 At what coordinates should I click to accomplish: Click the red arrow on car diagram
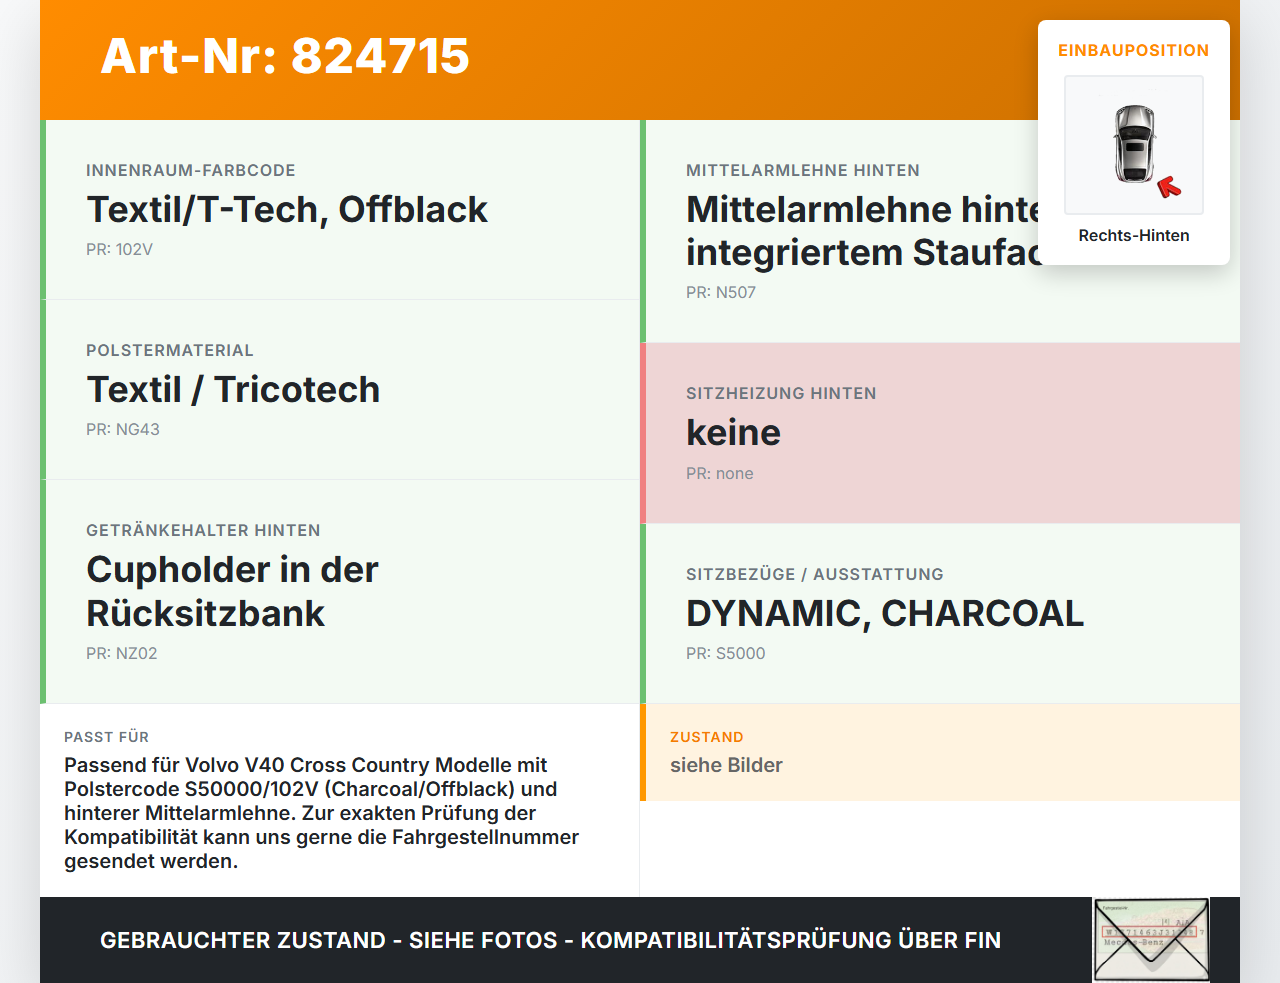coord(1169,187)
